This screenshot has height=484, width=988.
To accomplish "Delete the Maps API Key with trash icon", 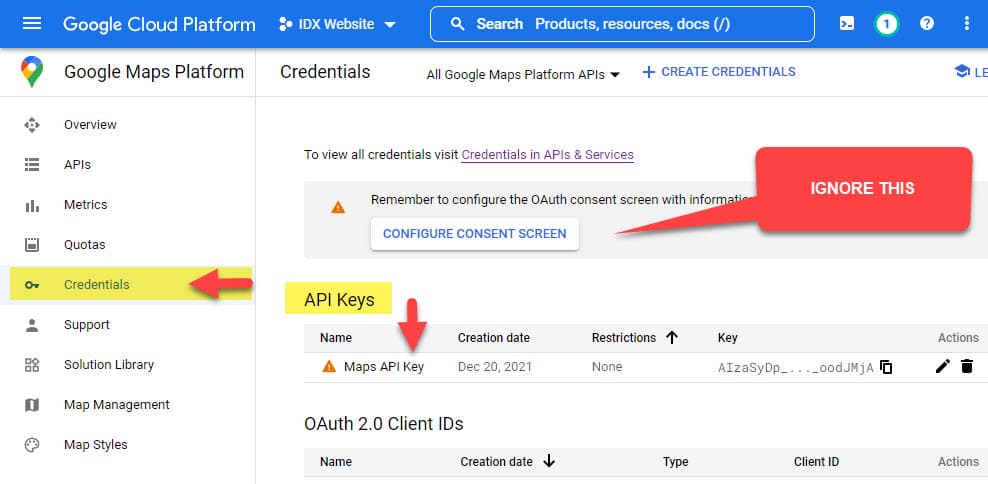I will click(967, 367).
